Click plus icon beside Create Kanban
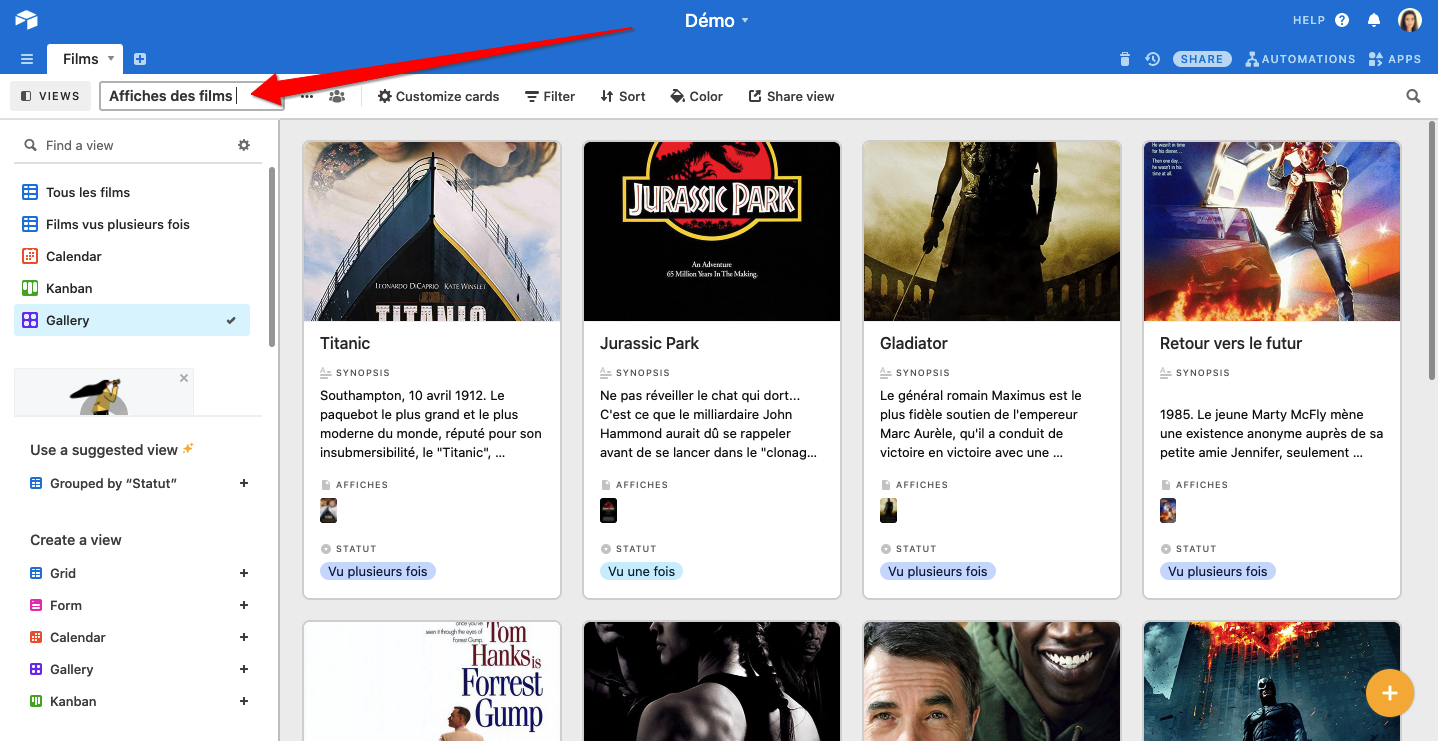Image resolution: width=1438 pixels, height=742 pixels. pyautogui.click(x=244, y=701)
